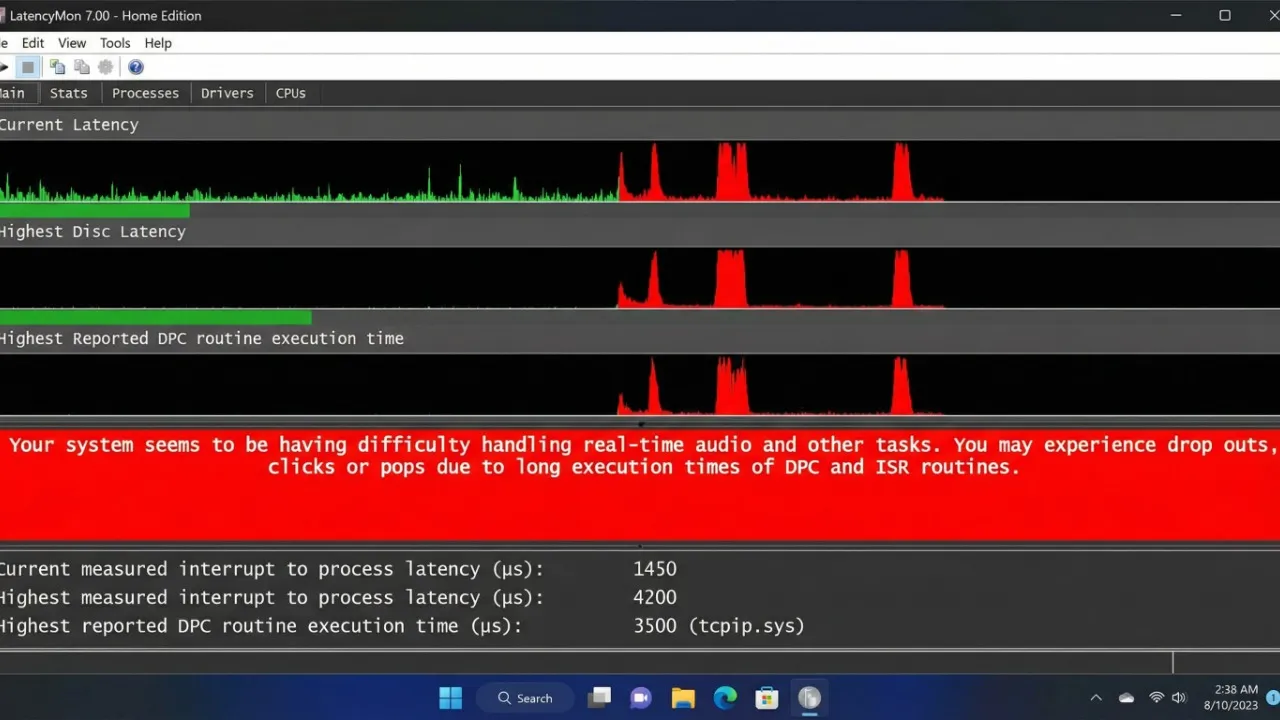Launch Microsoft Edge from the taskbar
1280x720 pixels.
click(725, 697)
